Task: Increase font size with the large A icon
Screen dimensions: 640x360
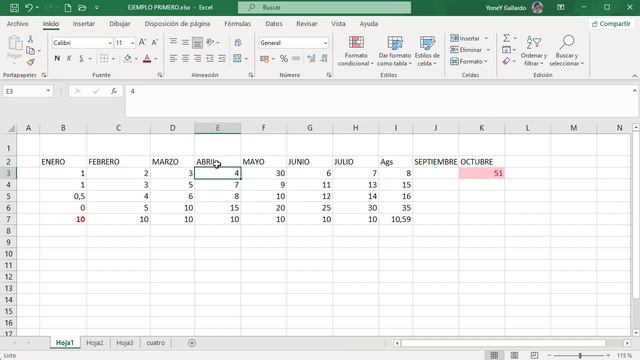Action: coord(142,42)
